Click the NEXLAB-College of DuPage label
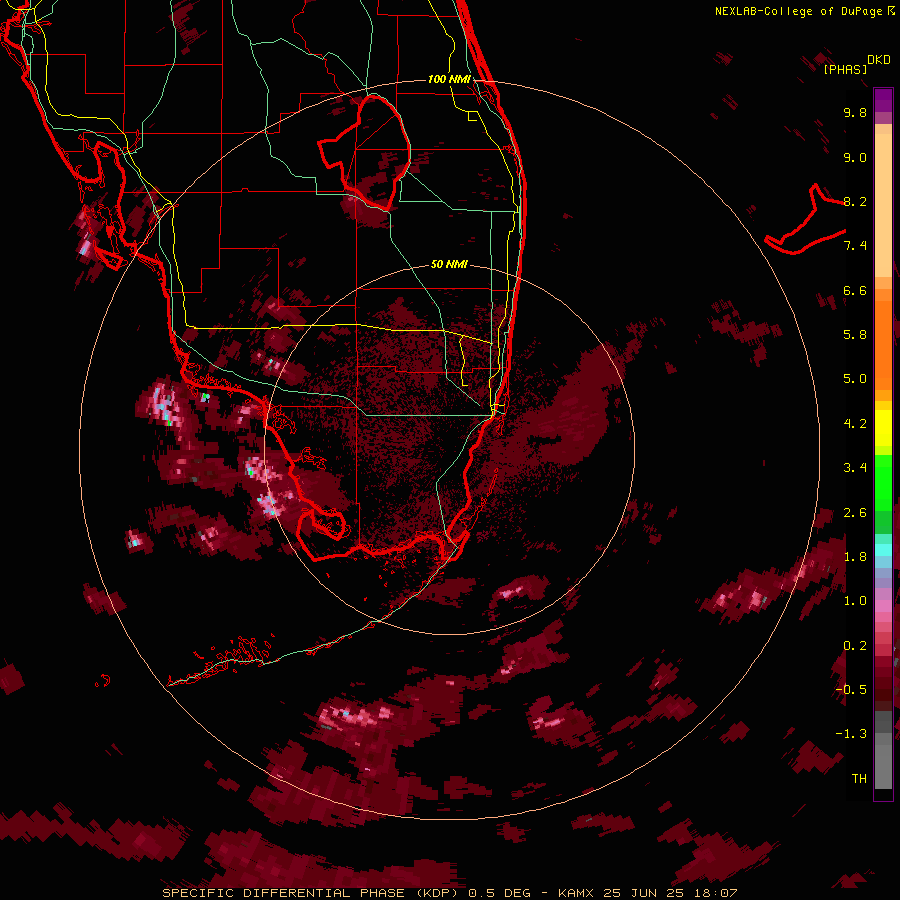This screenshot has width=900, height=900. point(805,11)
